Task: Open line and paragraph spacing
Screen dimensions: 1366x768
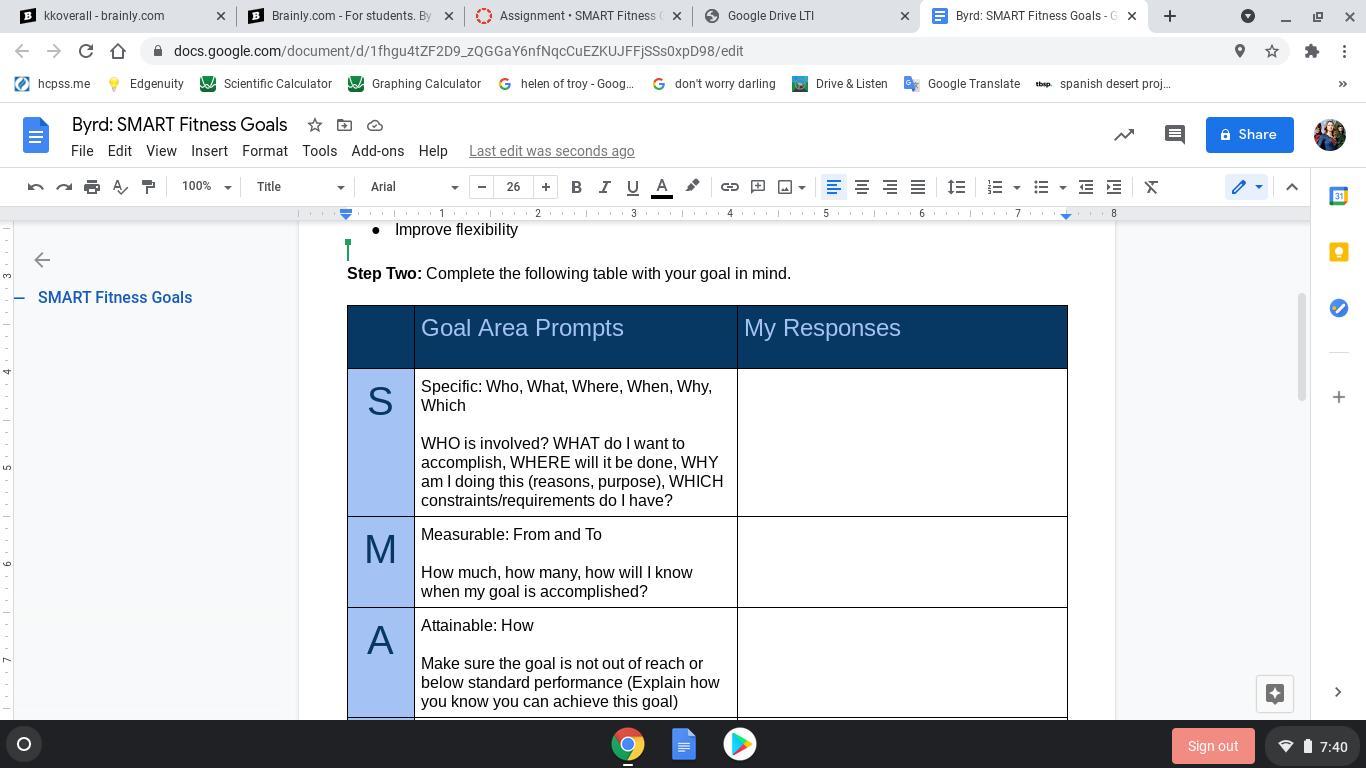Action: 956,187
